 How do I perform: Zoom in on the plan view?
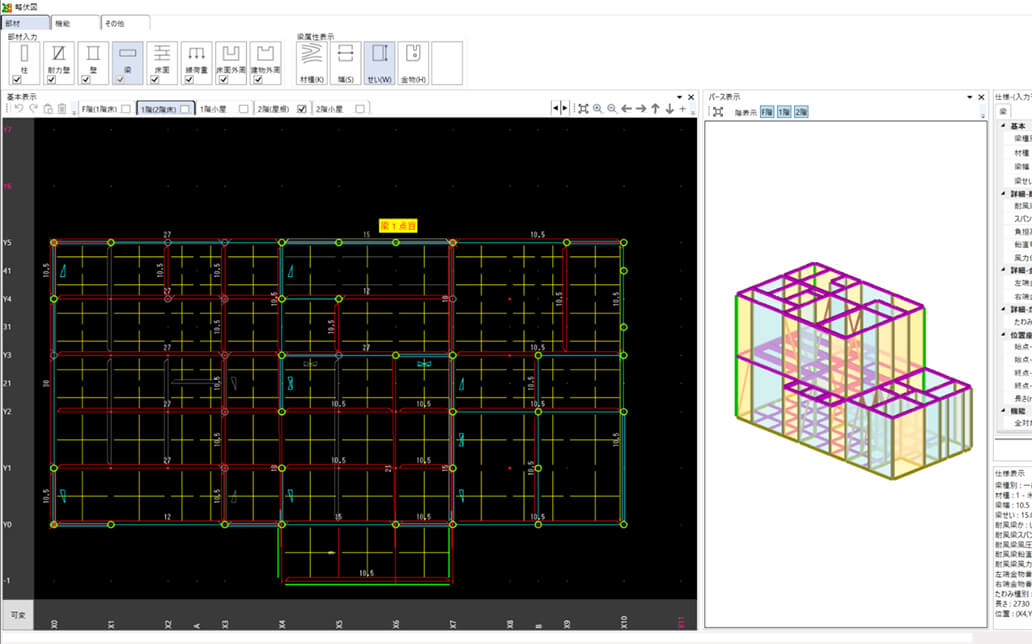pyautogui.click(x=597, y=108)
